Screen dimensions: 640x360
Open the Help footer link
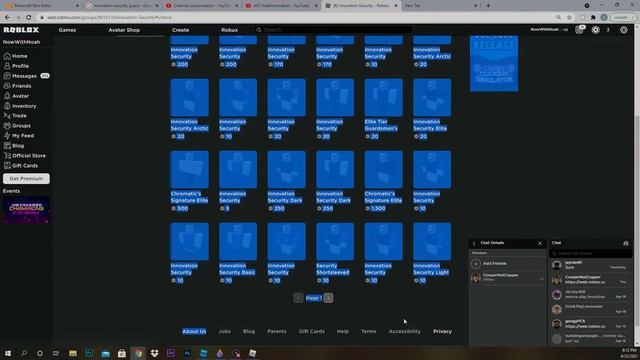pyautogui.click(x=342, y=331)
